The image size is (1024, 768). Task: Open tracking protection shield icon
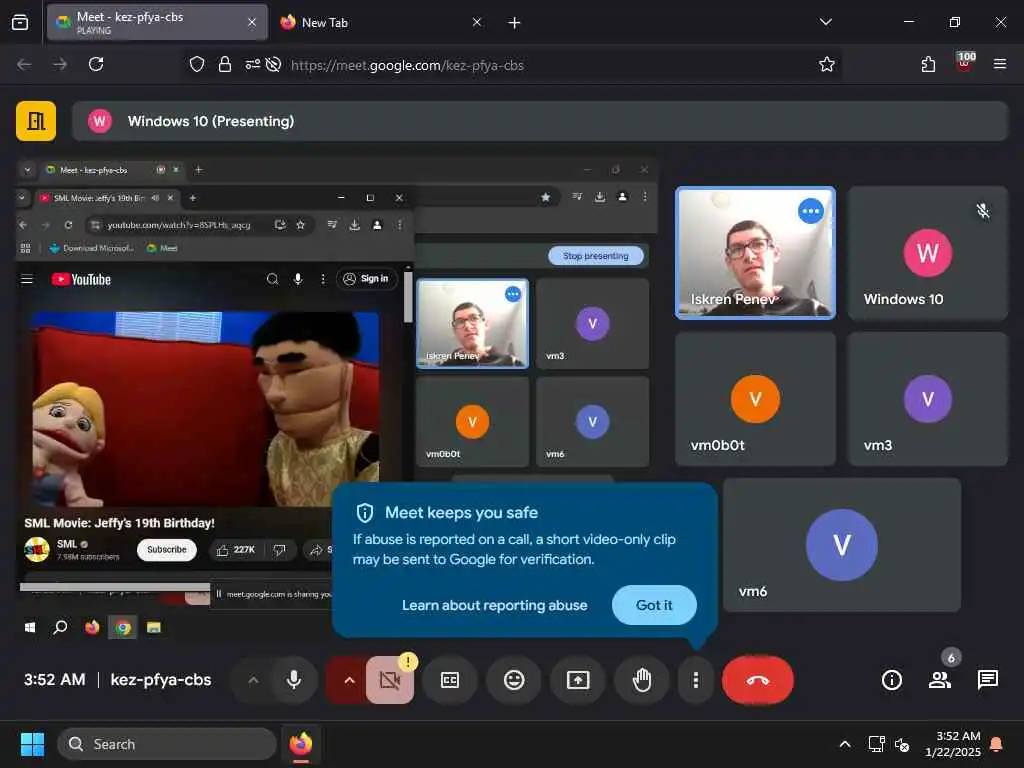click(x=197, y=64)
